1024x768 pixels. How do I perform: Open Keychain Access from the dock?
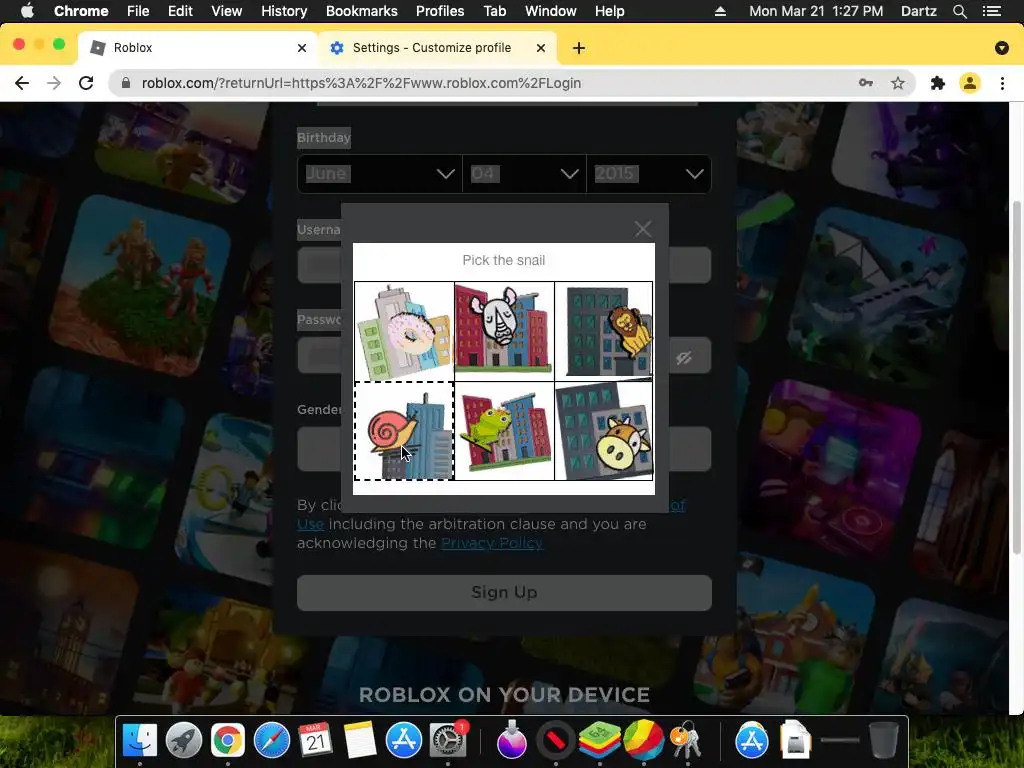pyautogui.click(x=687, y=740)
